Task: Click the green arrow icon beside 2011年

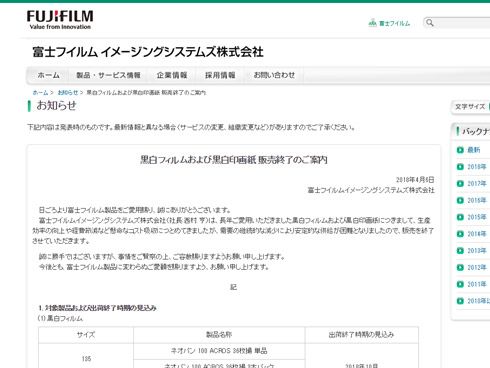Action: 460,284
